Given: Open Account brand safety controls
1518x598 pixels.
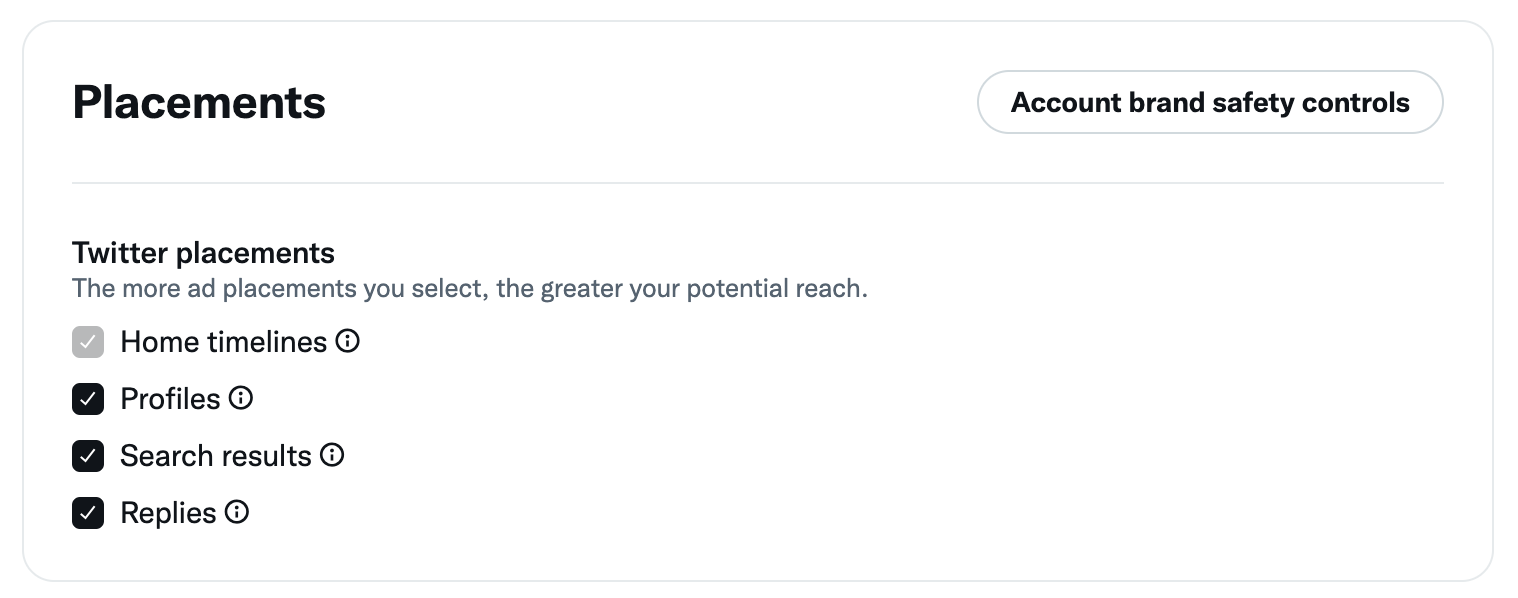Looking at the screenshot, I should coord(1209,102).
